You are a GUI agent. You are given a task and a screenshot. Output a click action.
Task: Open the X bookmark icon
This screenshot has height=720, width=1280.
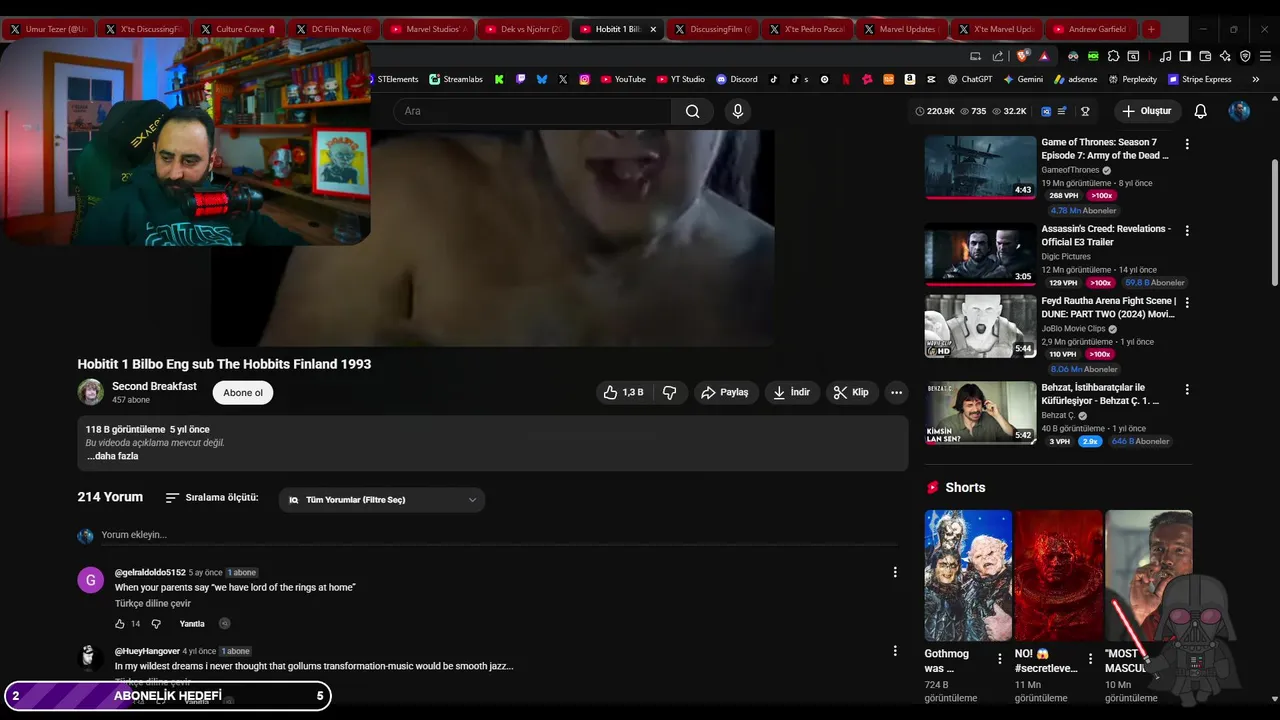(563, 79)
